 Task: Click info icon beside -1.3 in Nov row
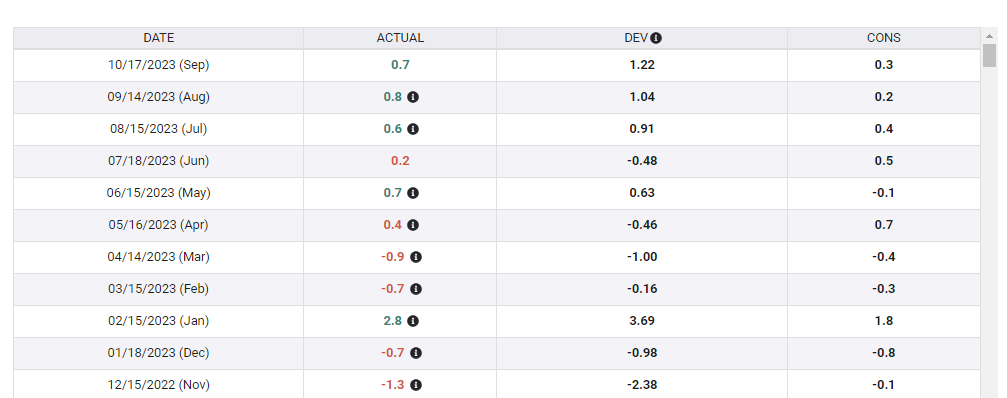click(416, 385)
